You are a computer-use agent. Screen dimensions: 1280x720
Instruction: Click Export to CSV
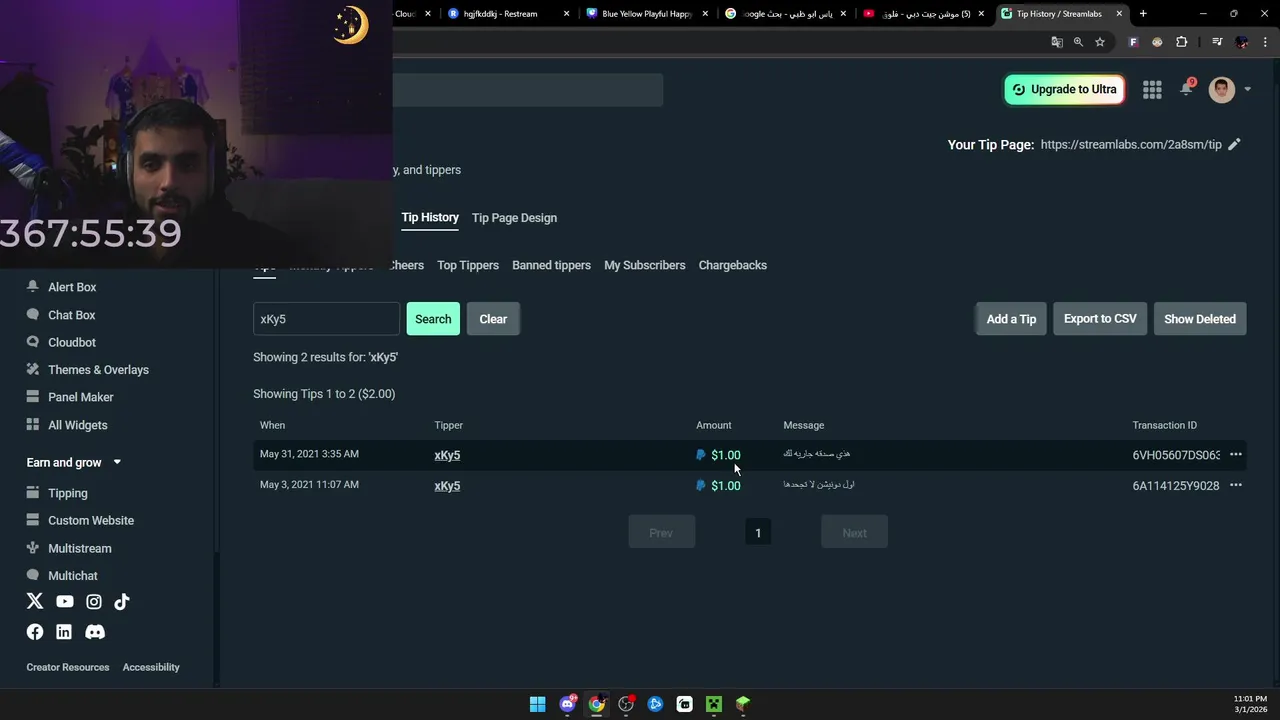(x=1100, y=319)
